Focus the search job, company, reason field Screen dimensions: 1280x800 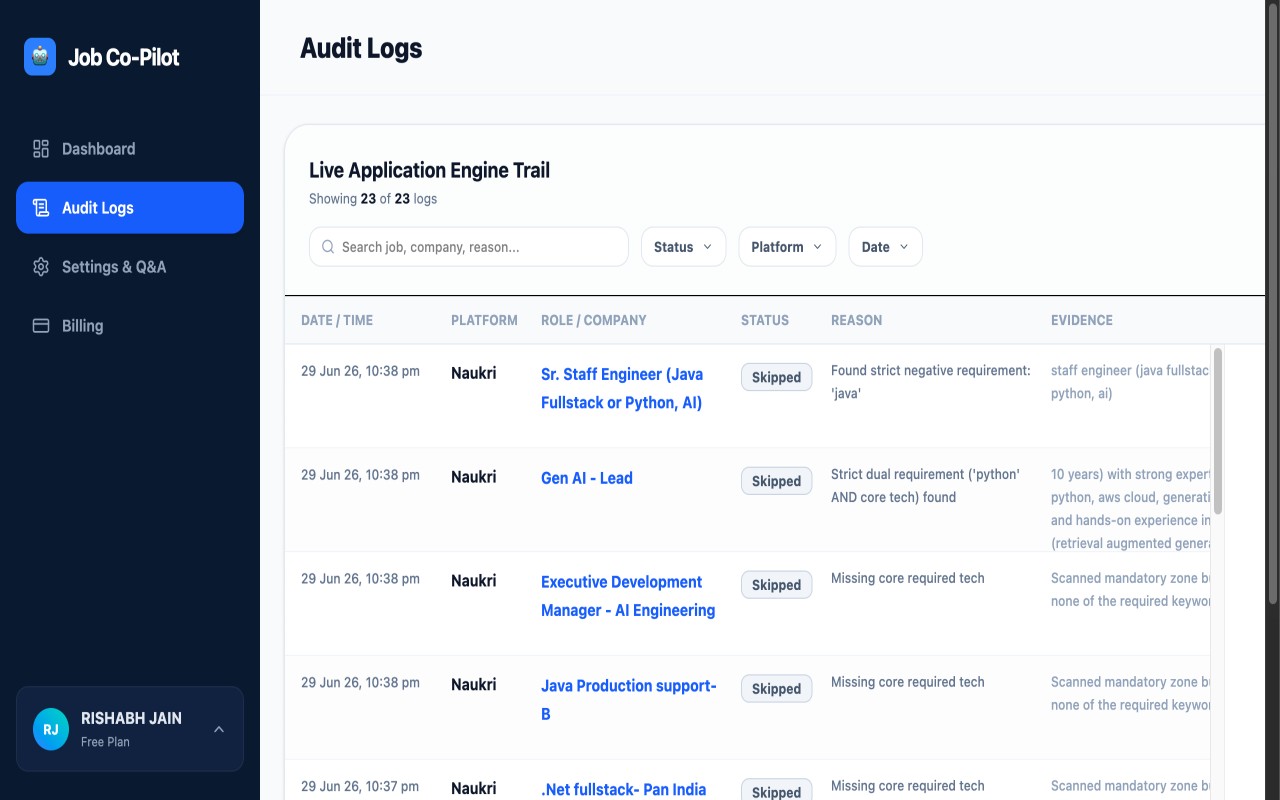pyautogui.click(x=469, y=247)
